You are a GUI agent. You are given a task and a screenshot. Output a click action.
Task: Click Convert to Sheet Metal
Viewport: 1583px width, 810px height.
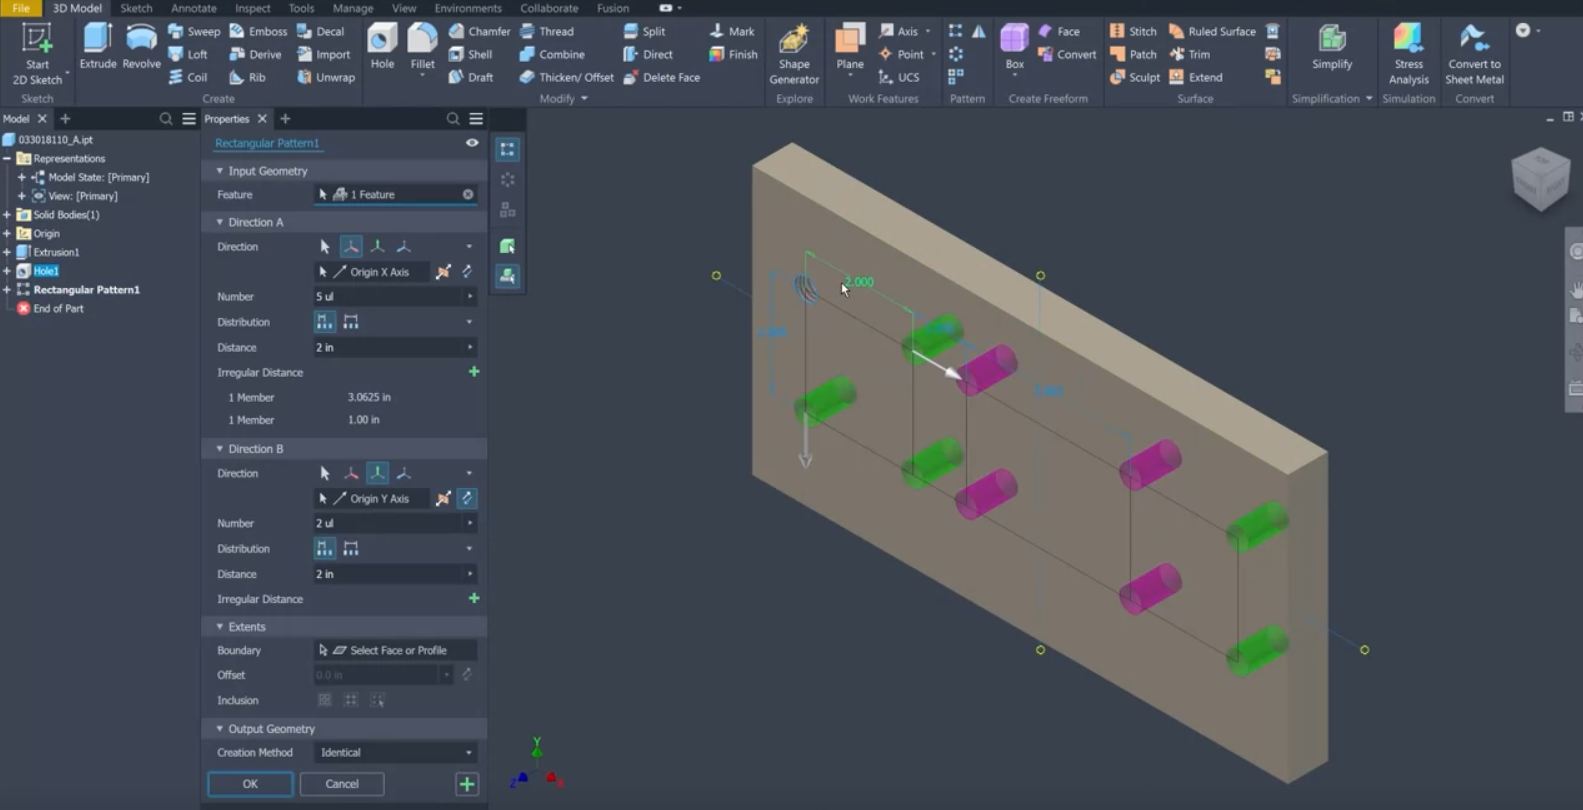(1474, 54)
